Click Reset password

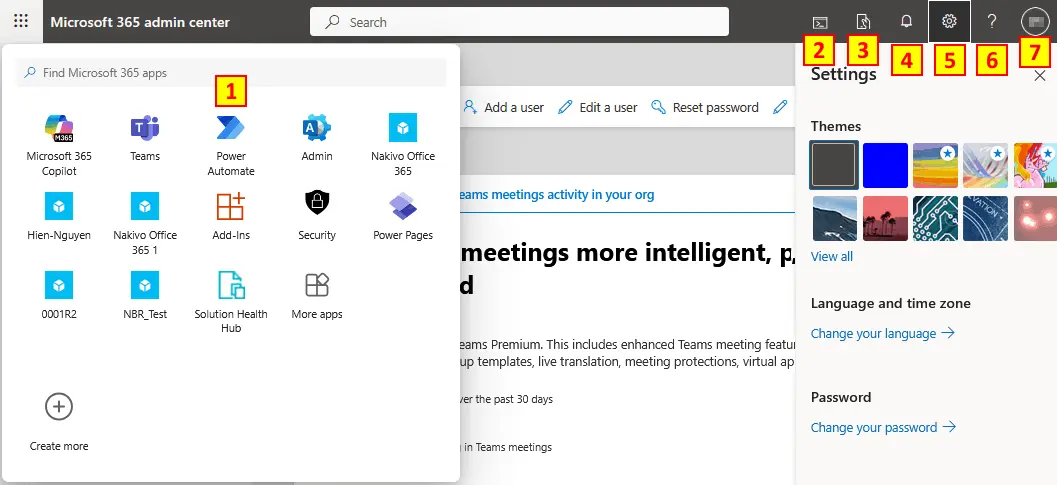(x=705, y=107)
